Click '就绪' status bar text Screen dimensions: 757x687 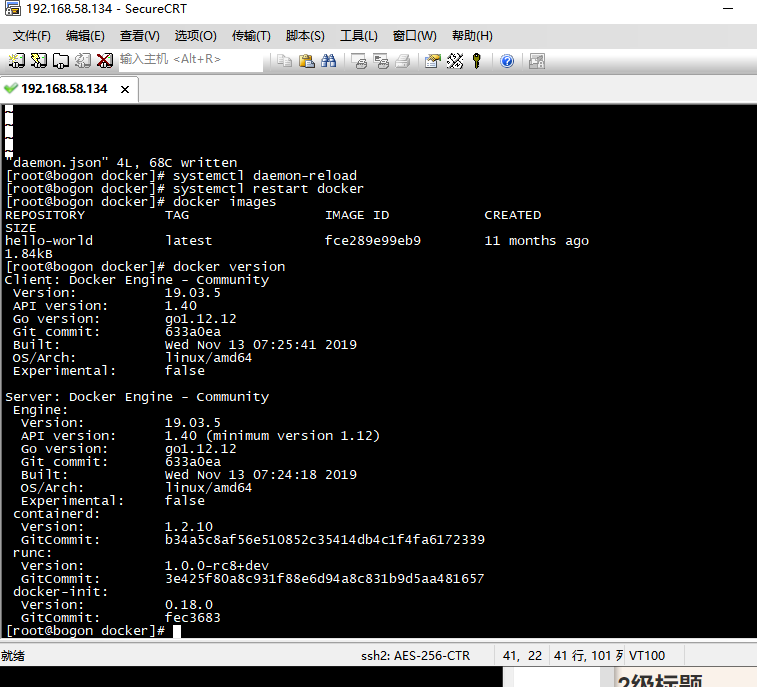pyautogui.click(x=13, y=655)
